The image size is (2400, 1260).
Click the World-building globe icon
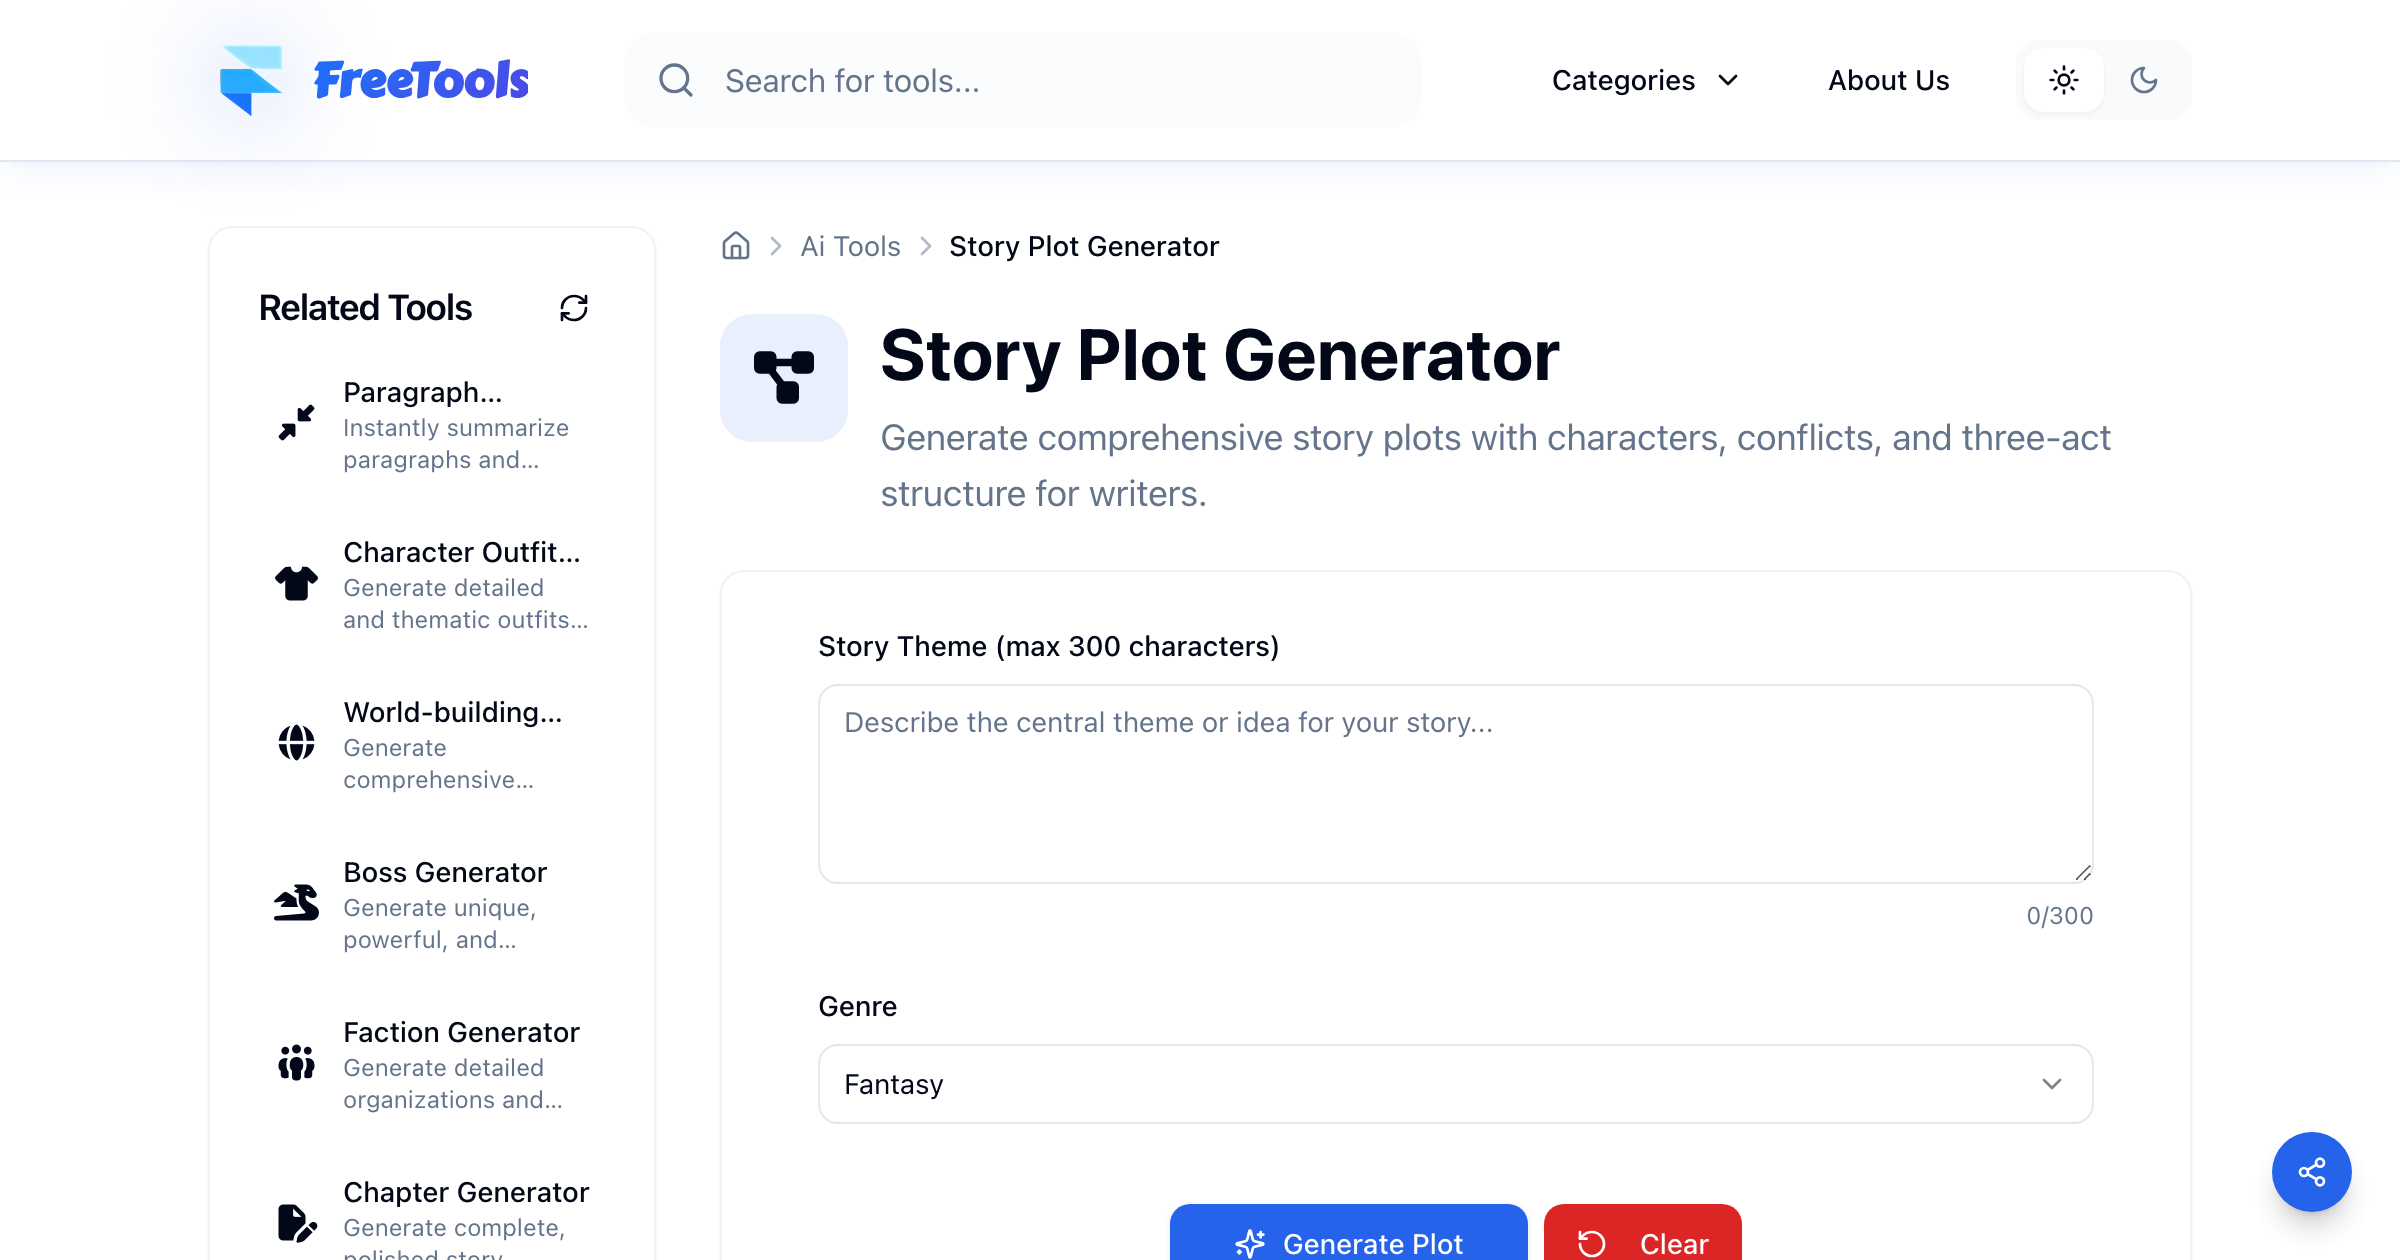296,743
